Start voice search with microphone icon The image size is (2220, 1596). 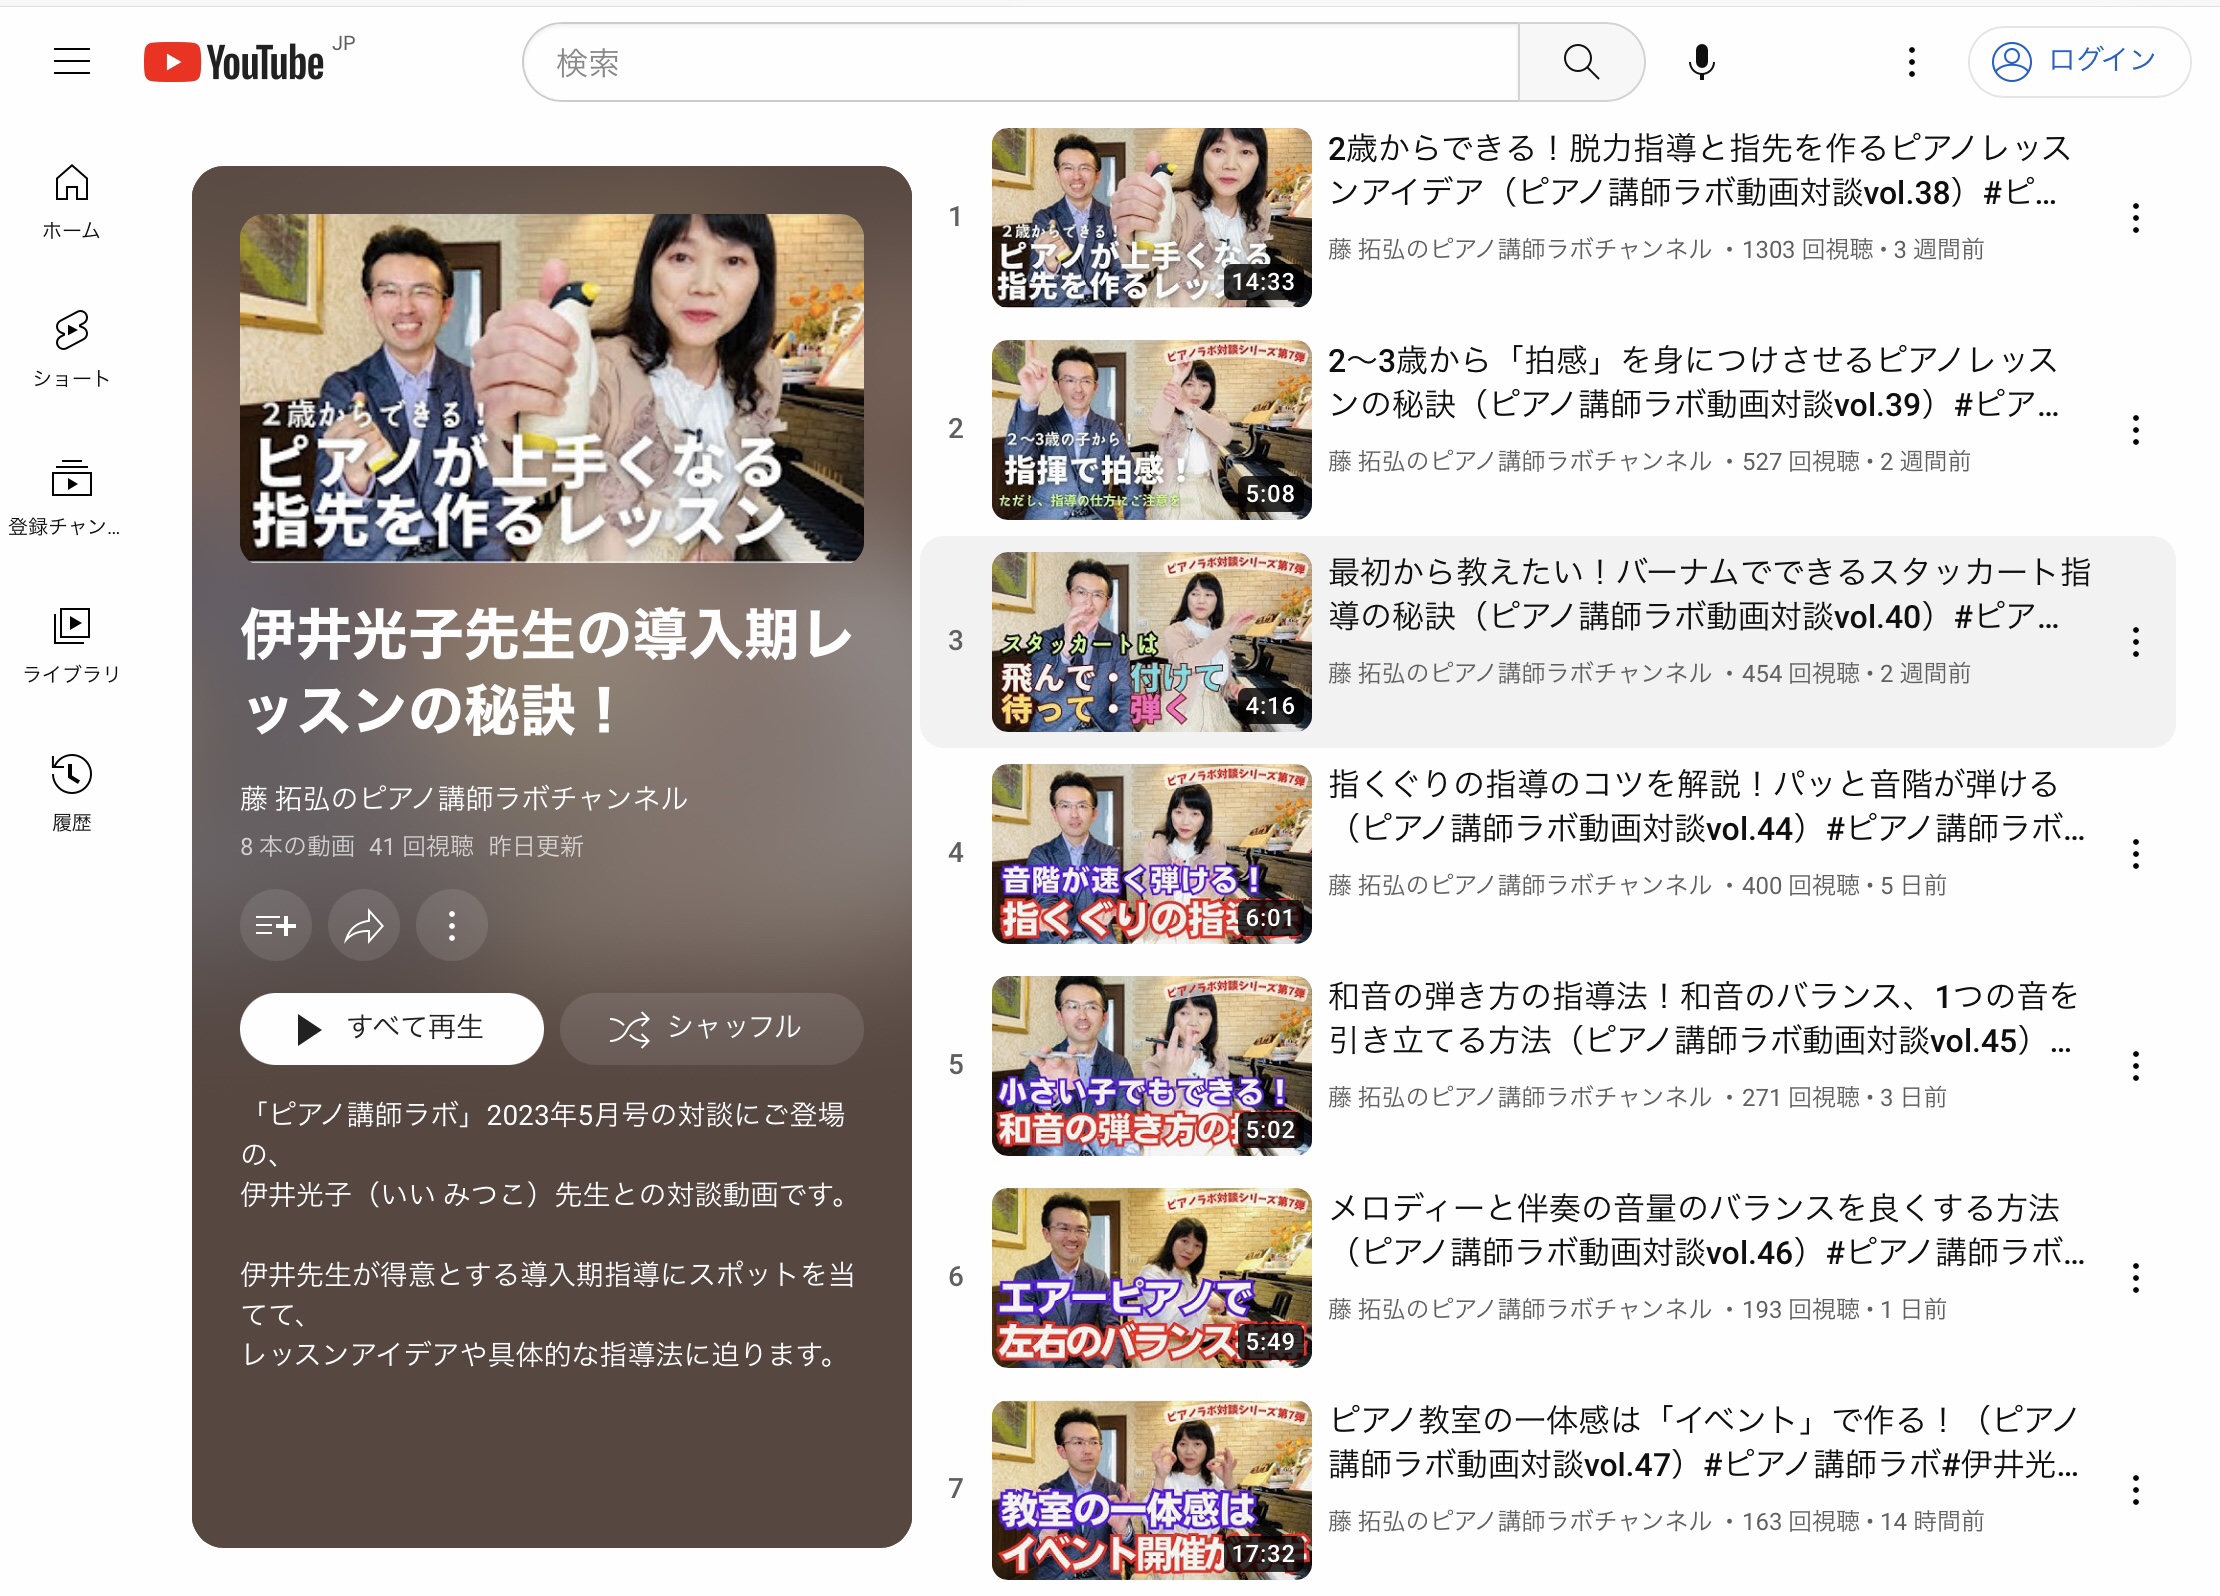click(x=1701, y=62)
